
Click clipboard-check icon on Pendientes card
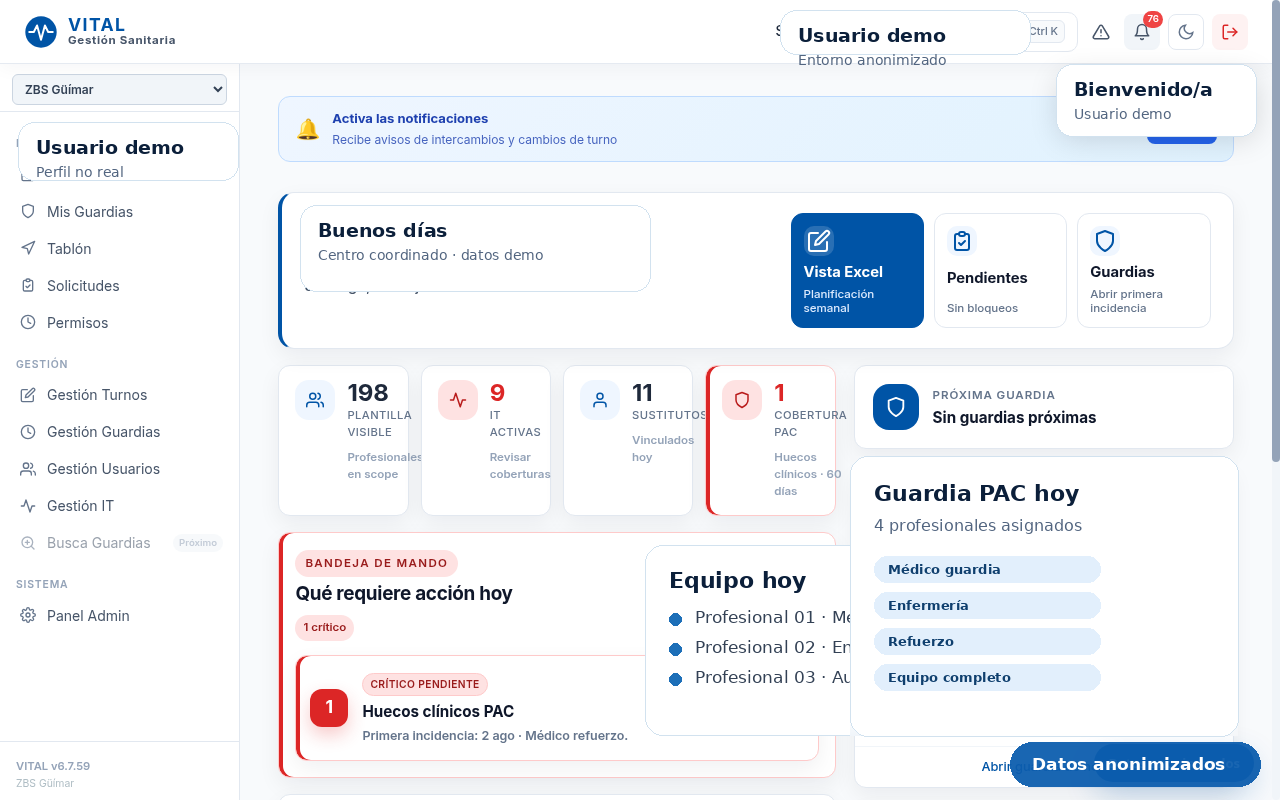[962, 241]
